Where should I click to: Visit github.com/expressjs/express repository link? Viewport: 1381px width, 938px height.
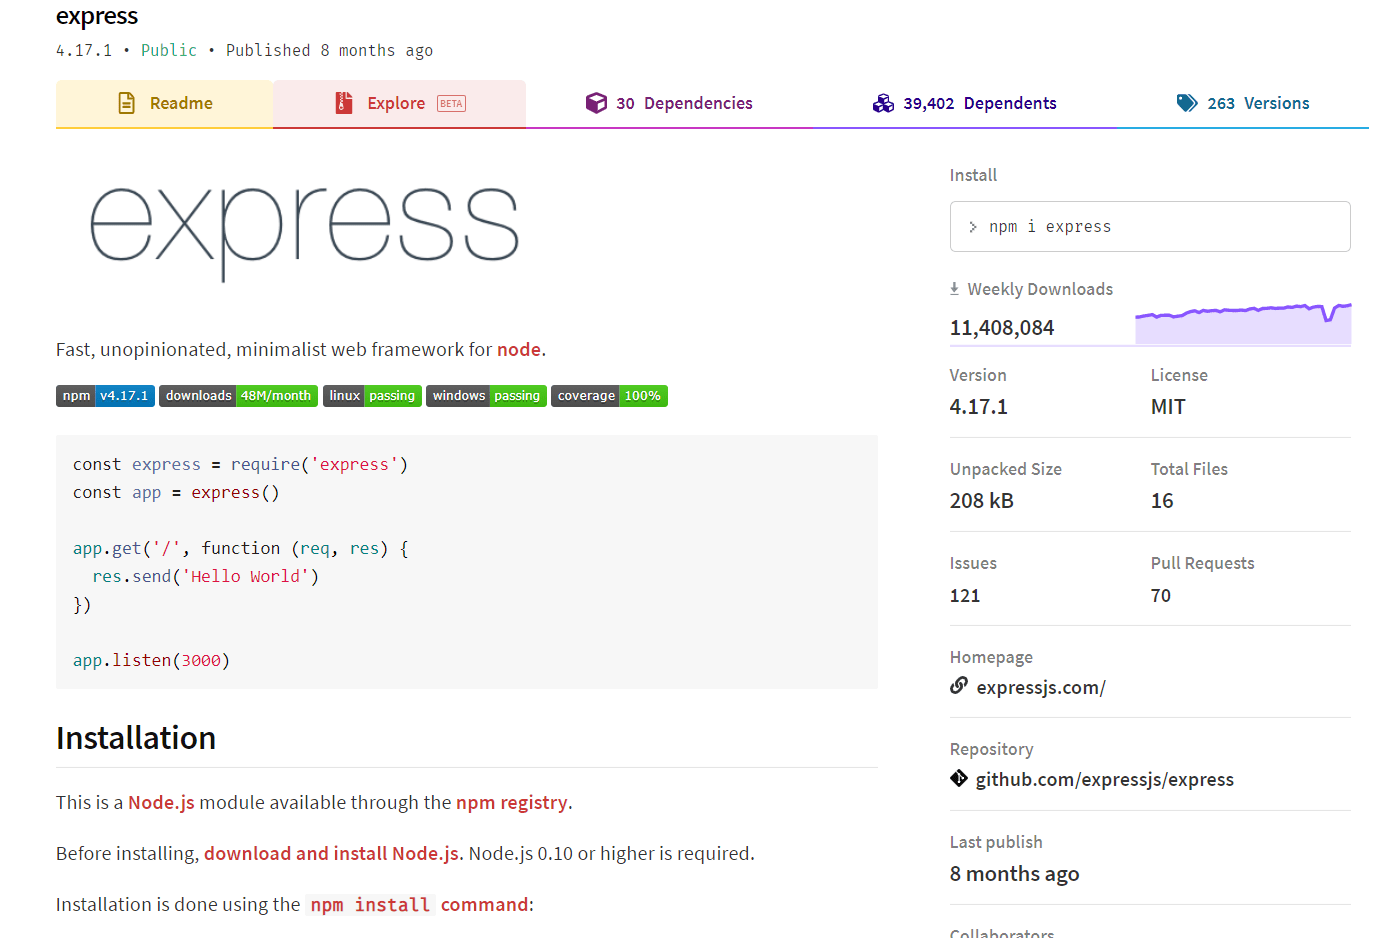point(1104,778)
